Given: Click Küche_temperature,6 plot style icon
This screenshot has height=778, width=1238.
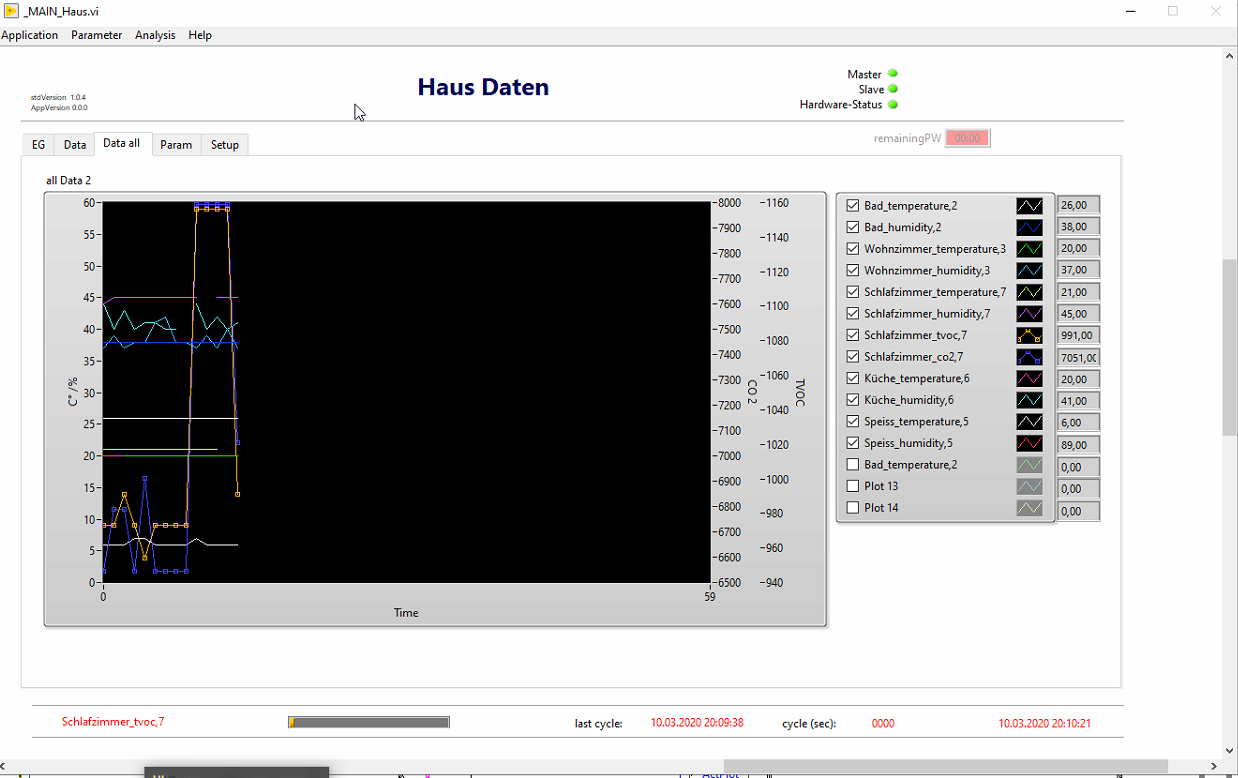Looking at the screenshot, I should (1029, 378).
